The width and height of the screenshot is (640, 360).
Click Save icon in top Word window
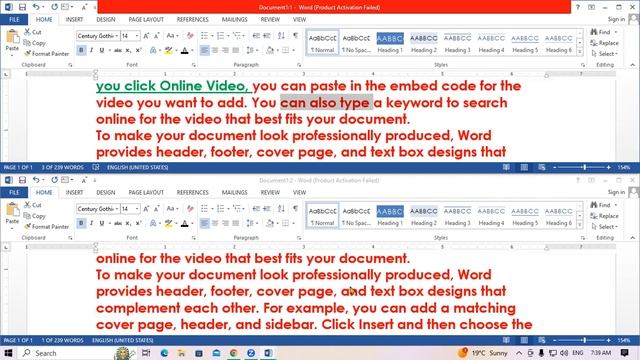tap(22, 7)
